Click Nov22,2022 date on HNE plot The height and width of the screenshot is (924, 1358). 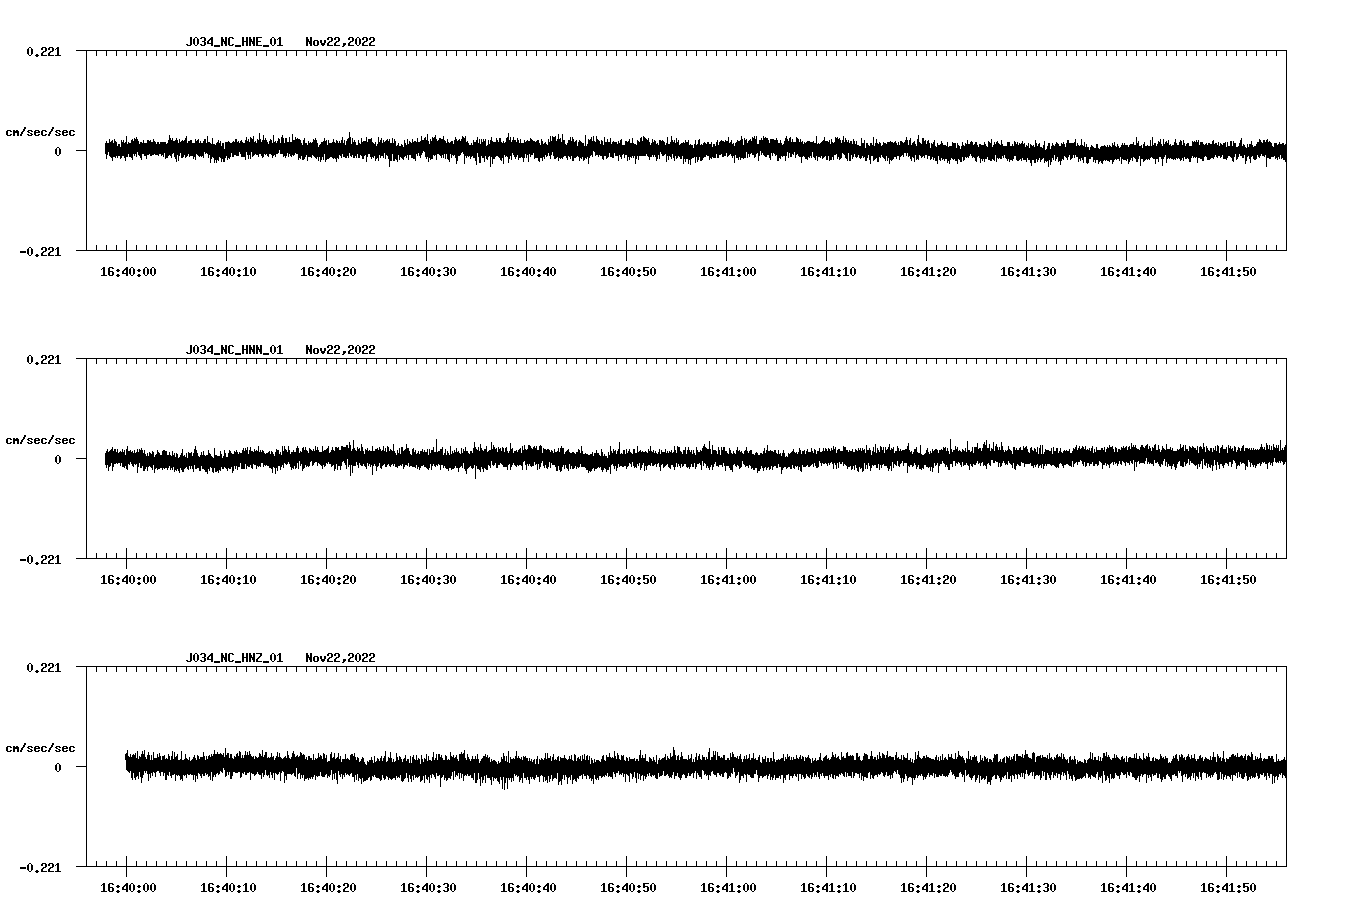pyautogui.click(x=340, y=42)
